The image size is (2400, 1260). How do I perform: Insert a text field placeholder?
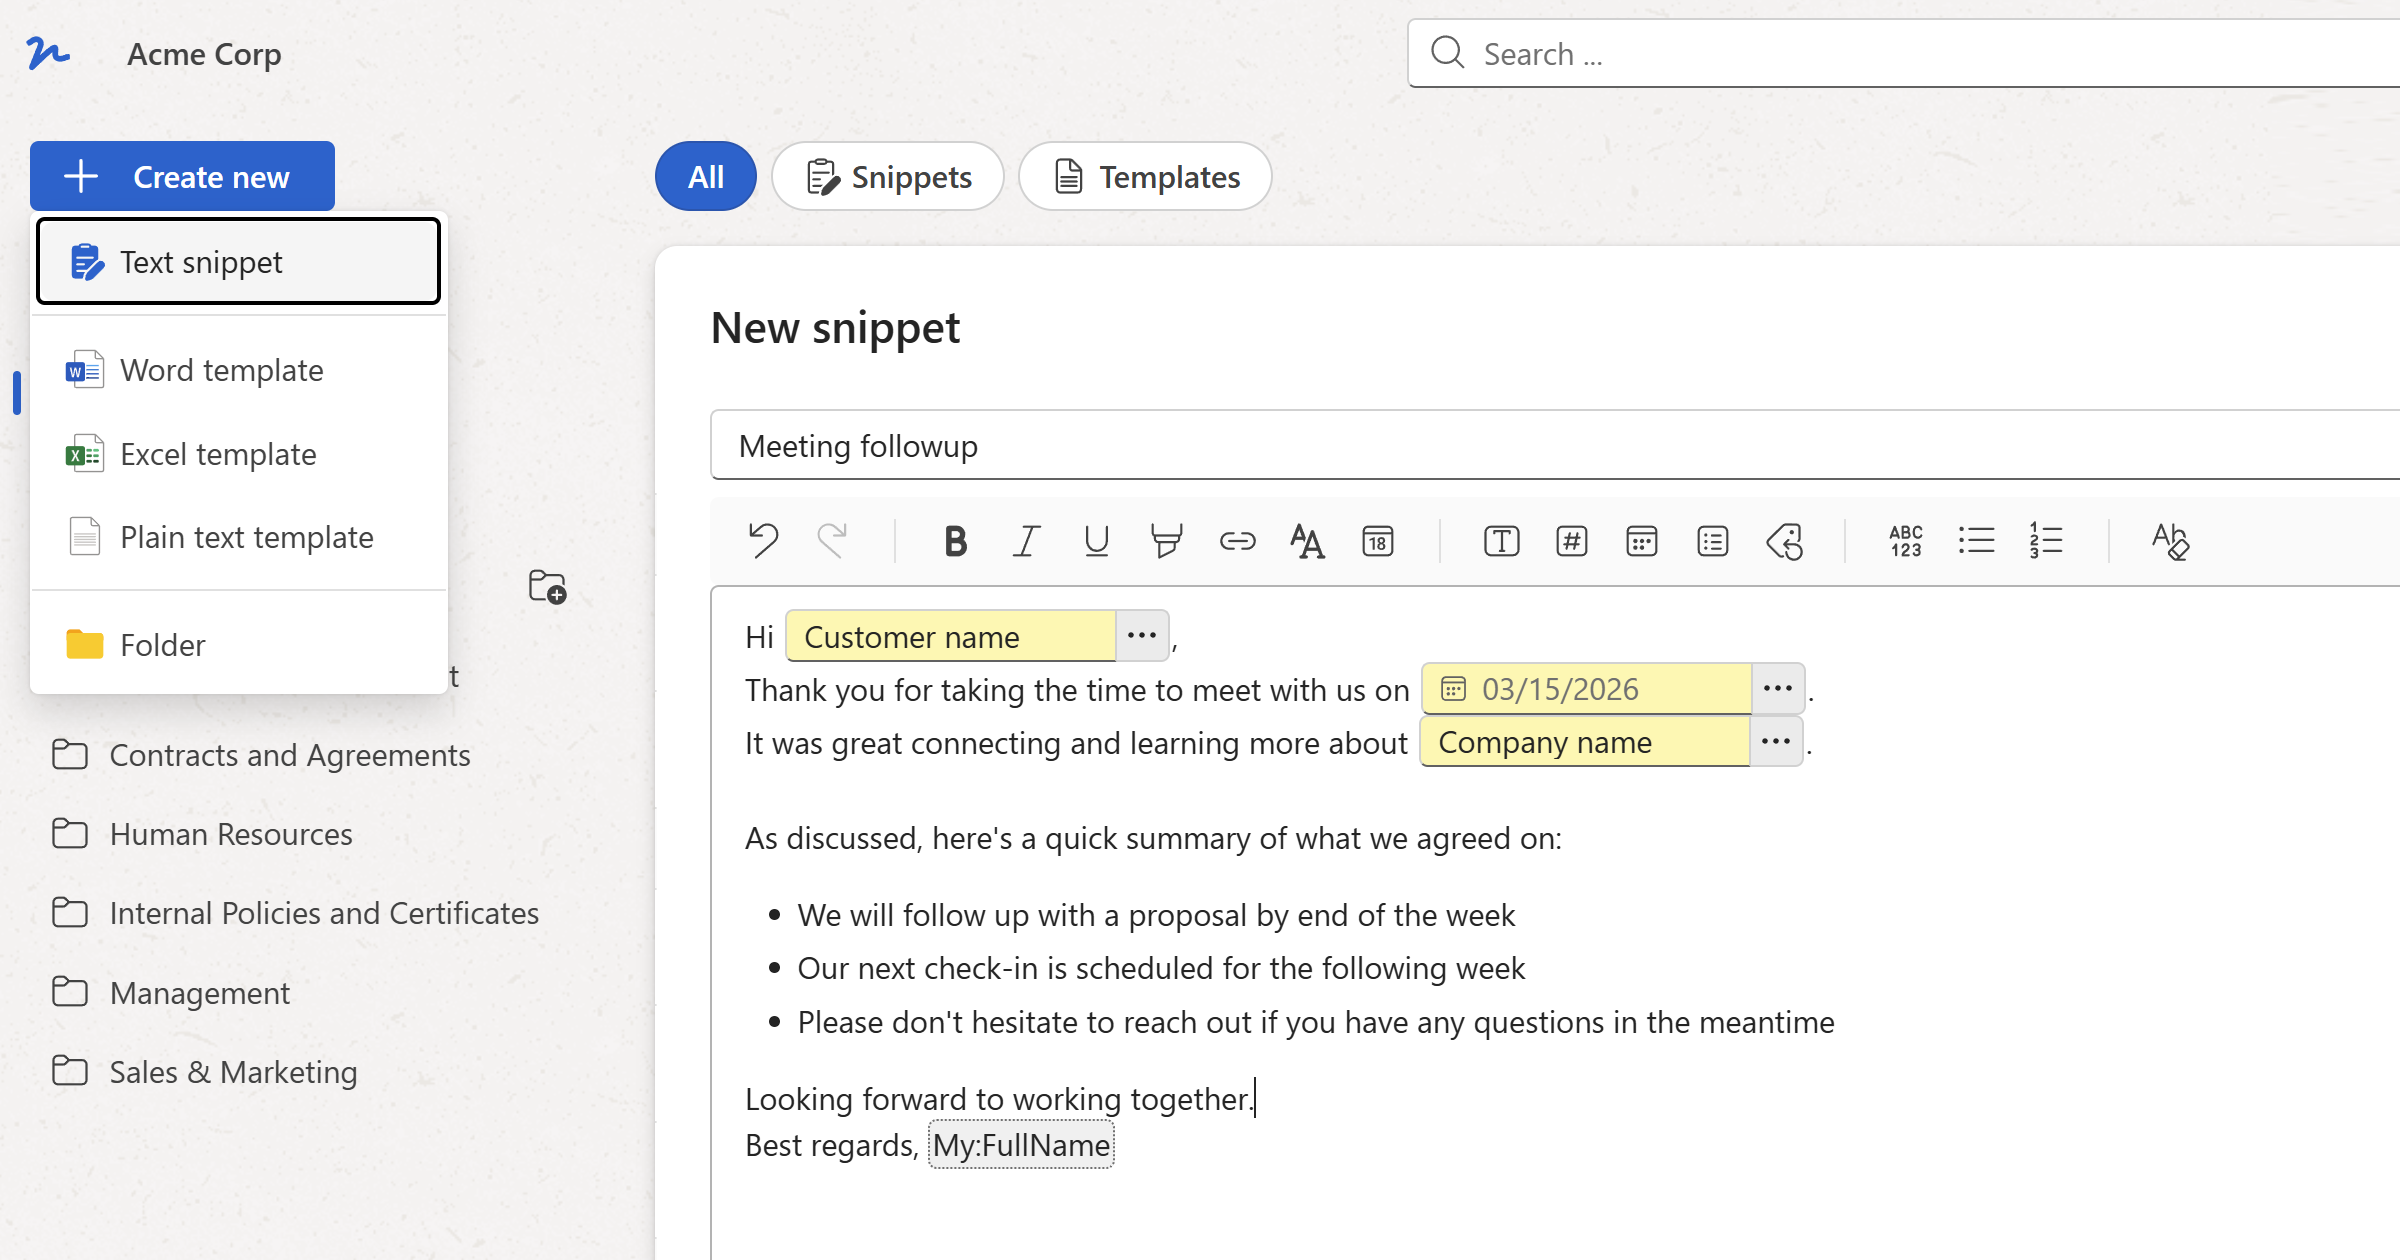point(1501,541)
